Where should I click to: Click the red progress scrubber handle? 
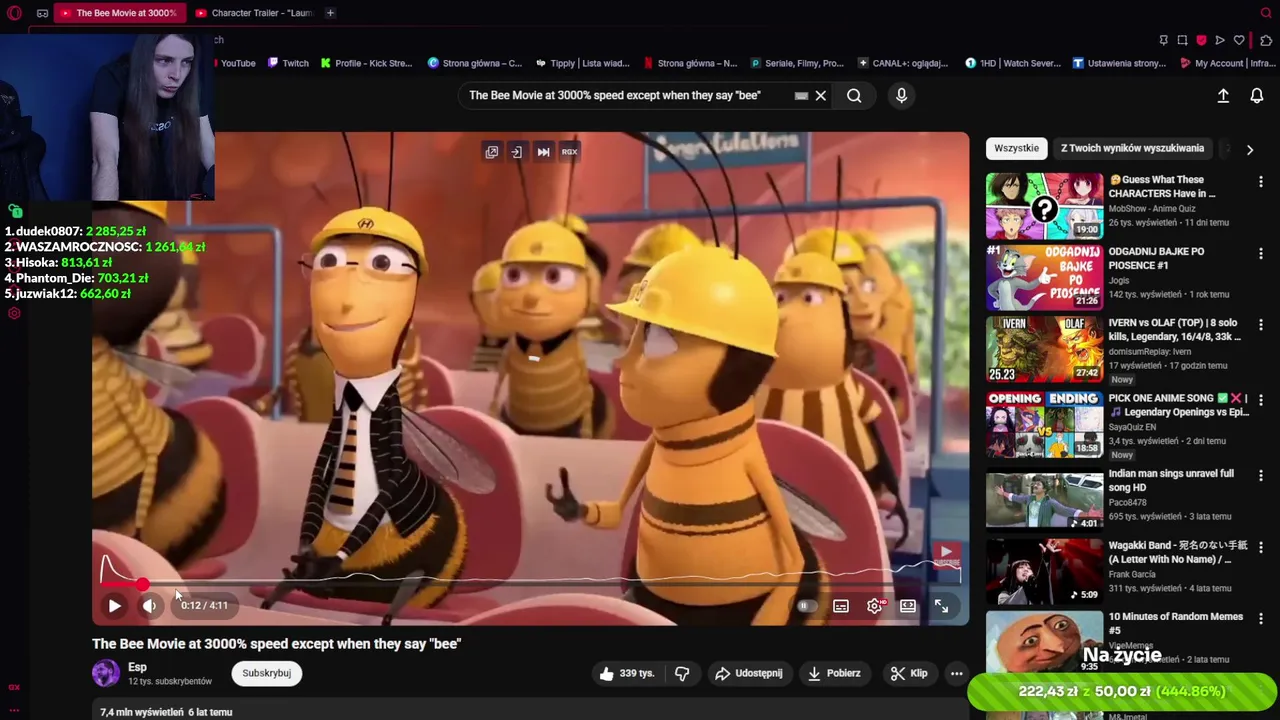143,585
